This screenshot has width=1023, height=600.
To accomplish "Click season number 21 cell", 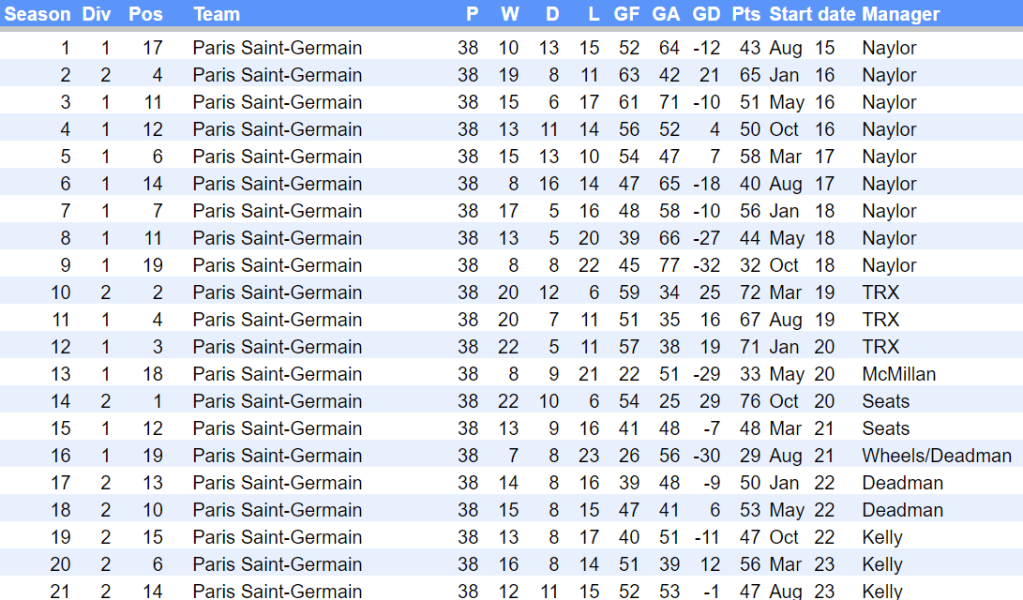I will click(60, 590).
